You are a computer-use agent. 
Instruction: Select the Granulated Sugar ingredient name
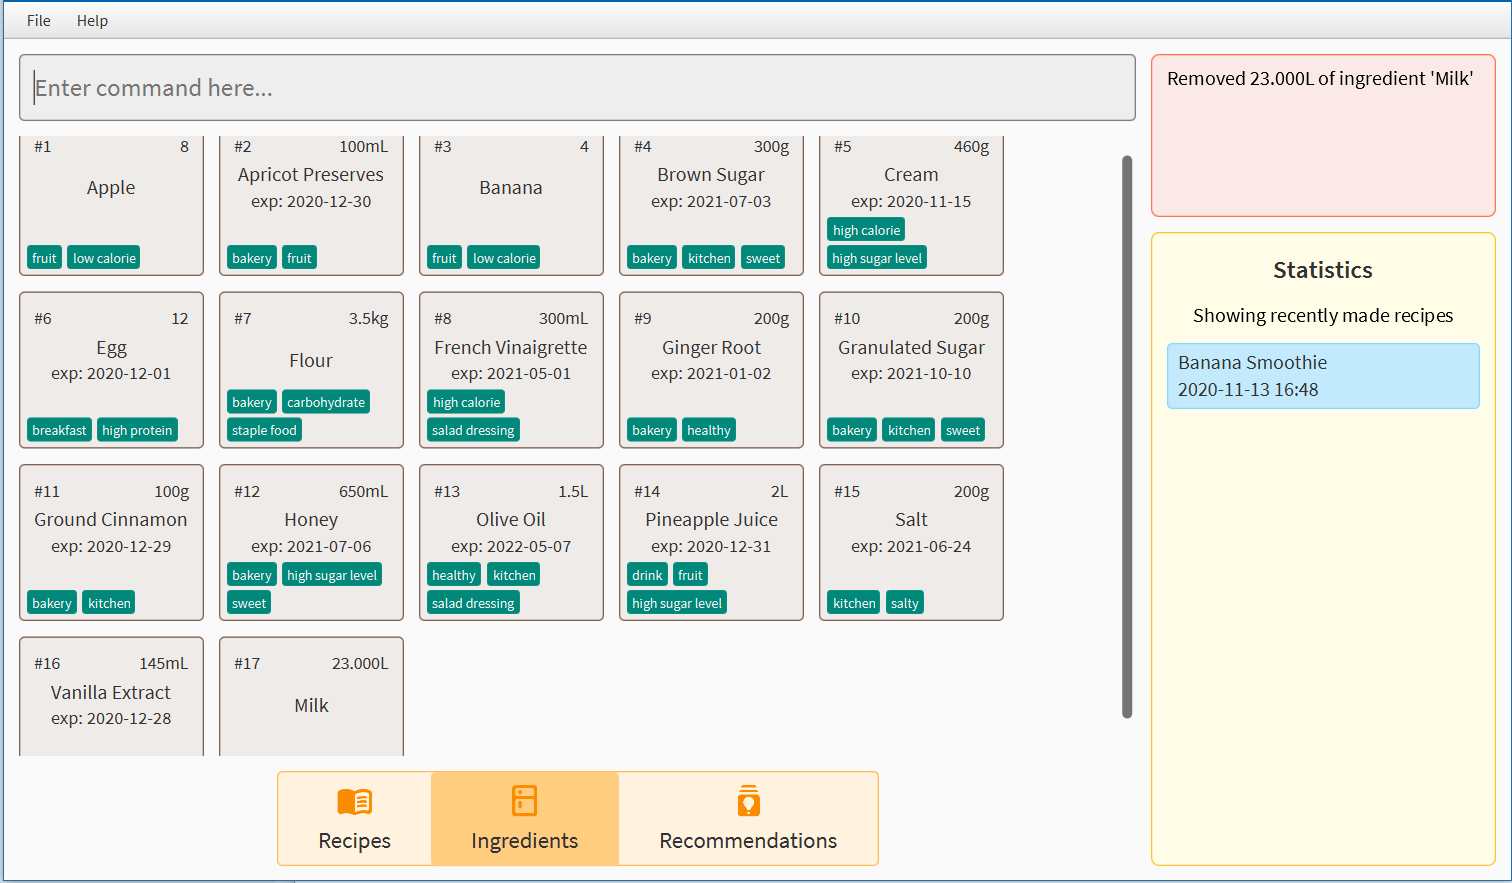(x=911, y=347)
